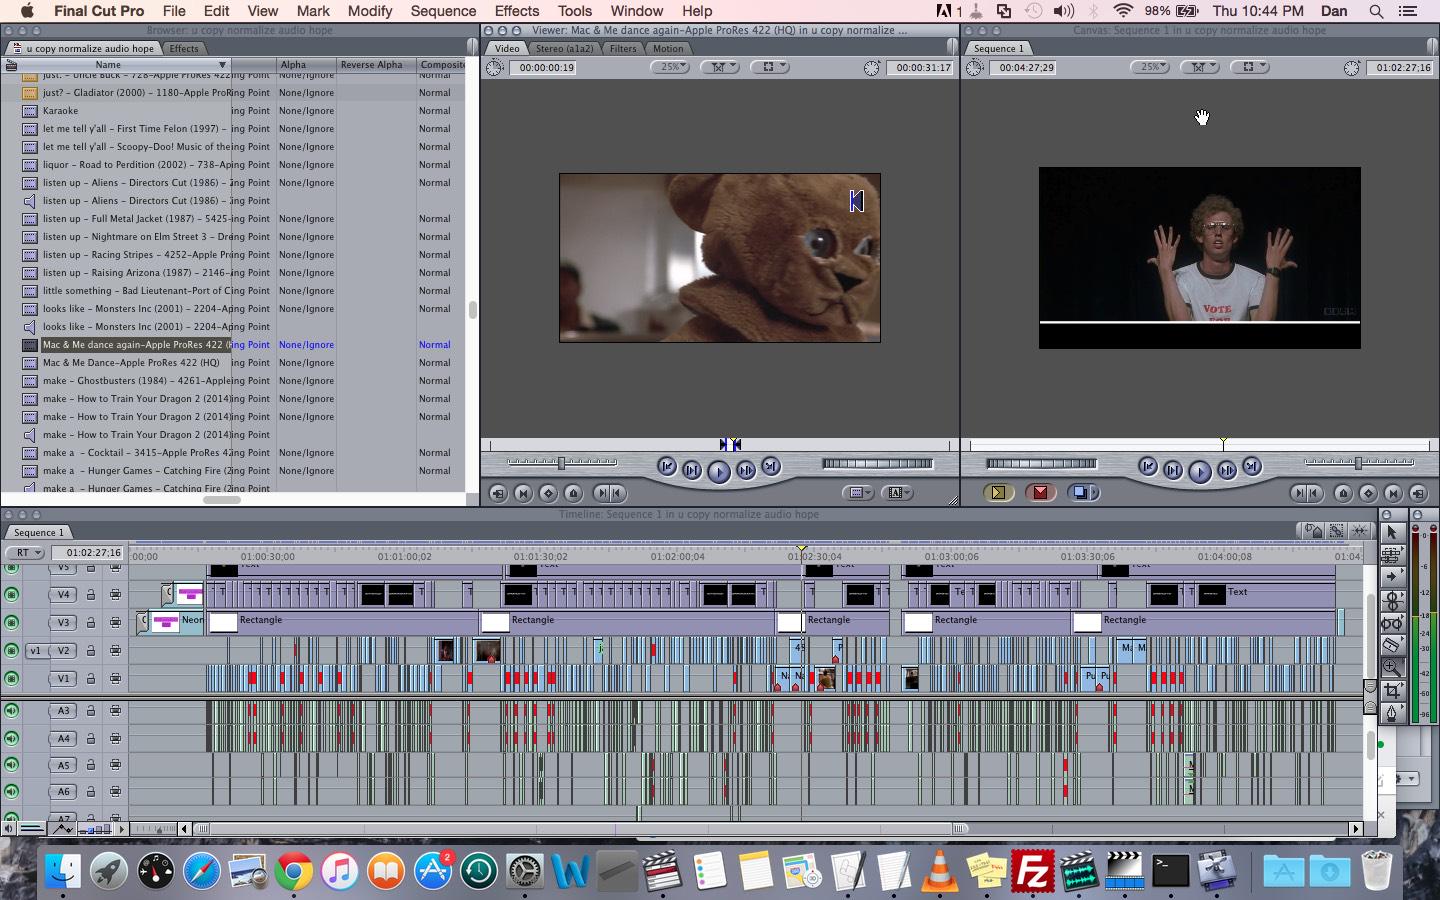Choose the Select Track Forward tool

1391,577
